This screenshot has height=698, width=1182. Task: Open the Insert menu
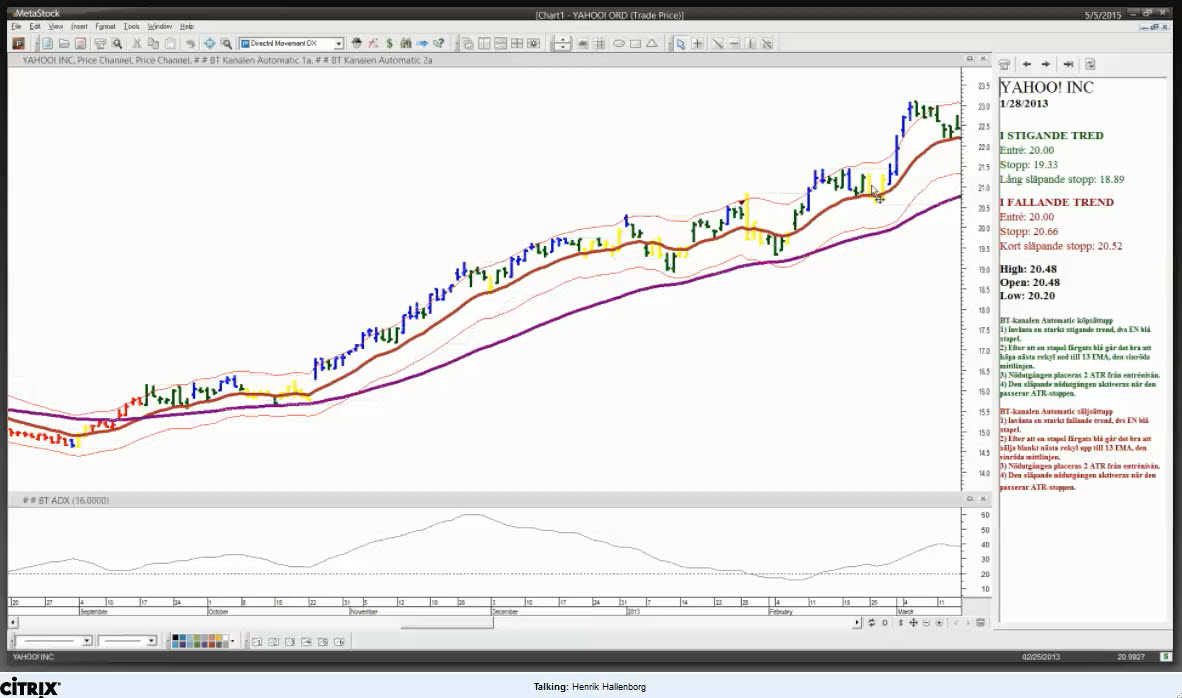pos(79,26)
